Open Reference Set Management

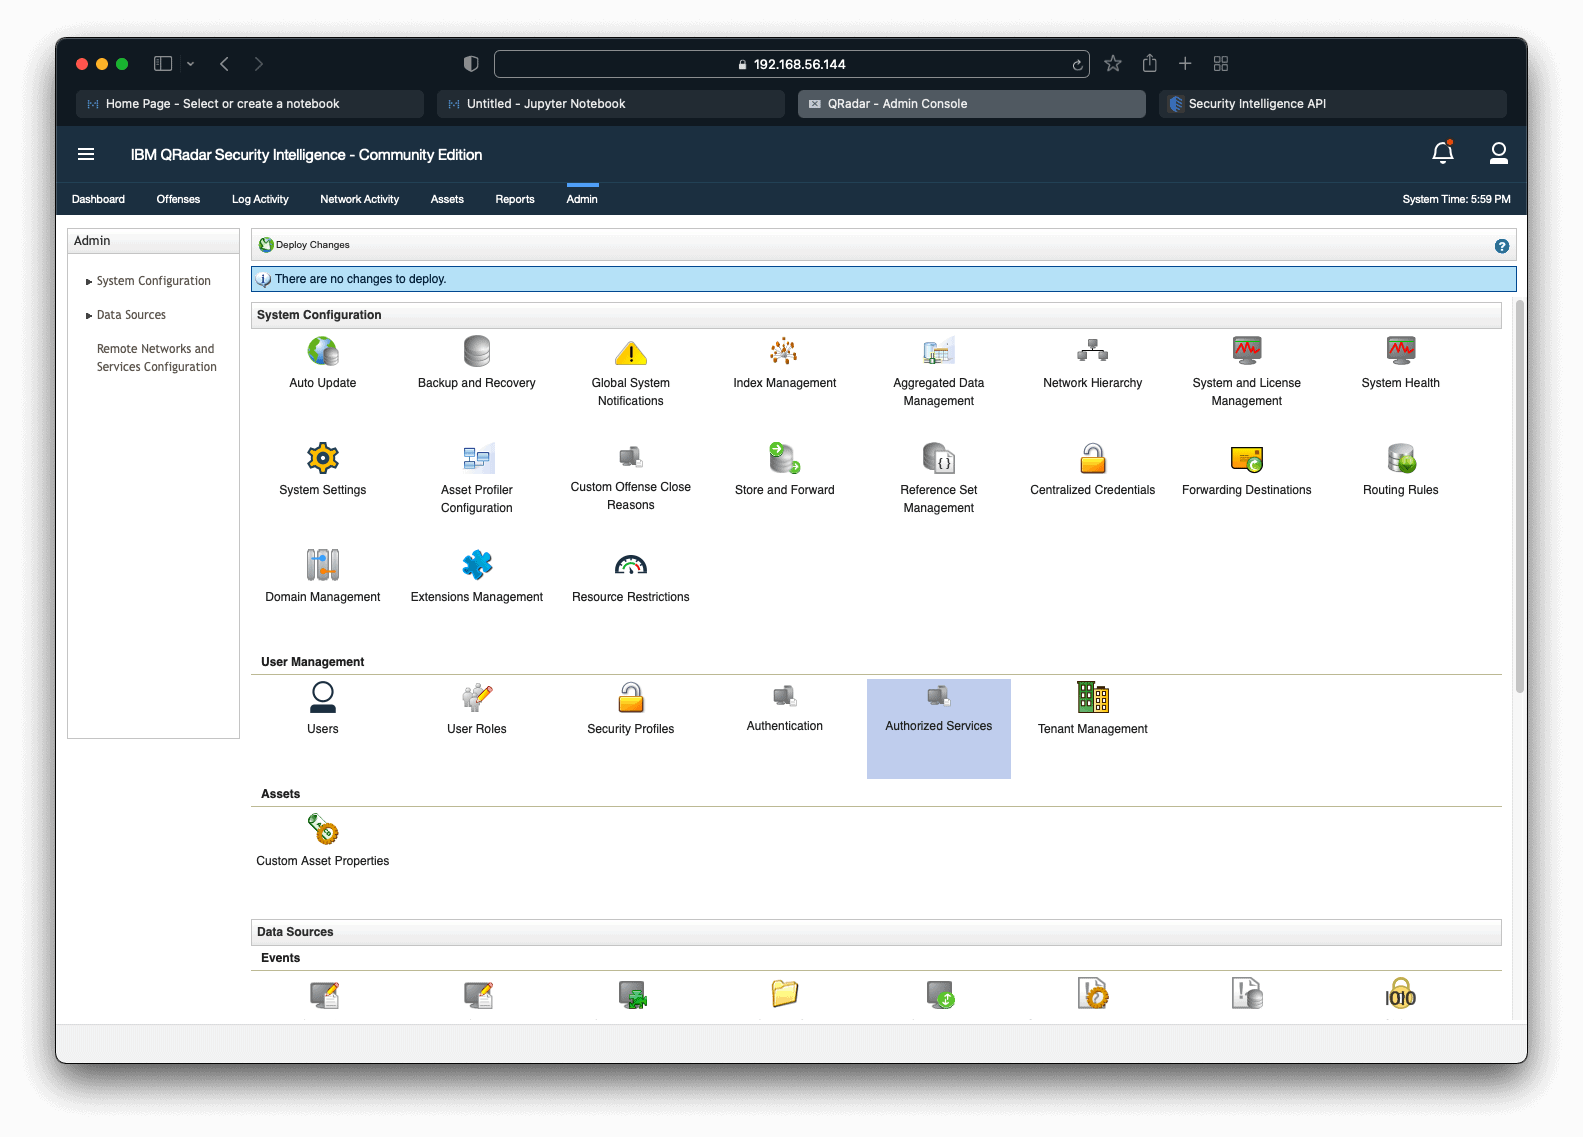click(938, 459)
